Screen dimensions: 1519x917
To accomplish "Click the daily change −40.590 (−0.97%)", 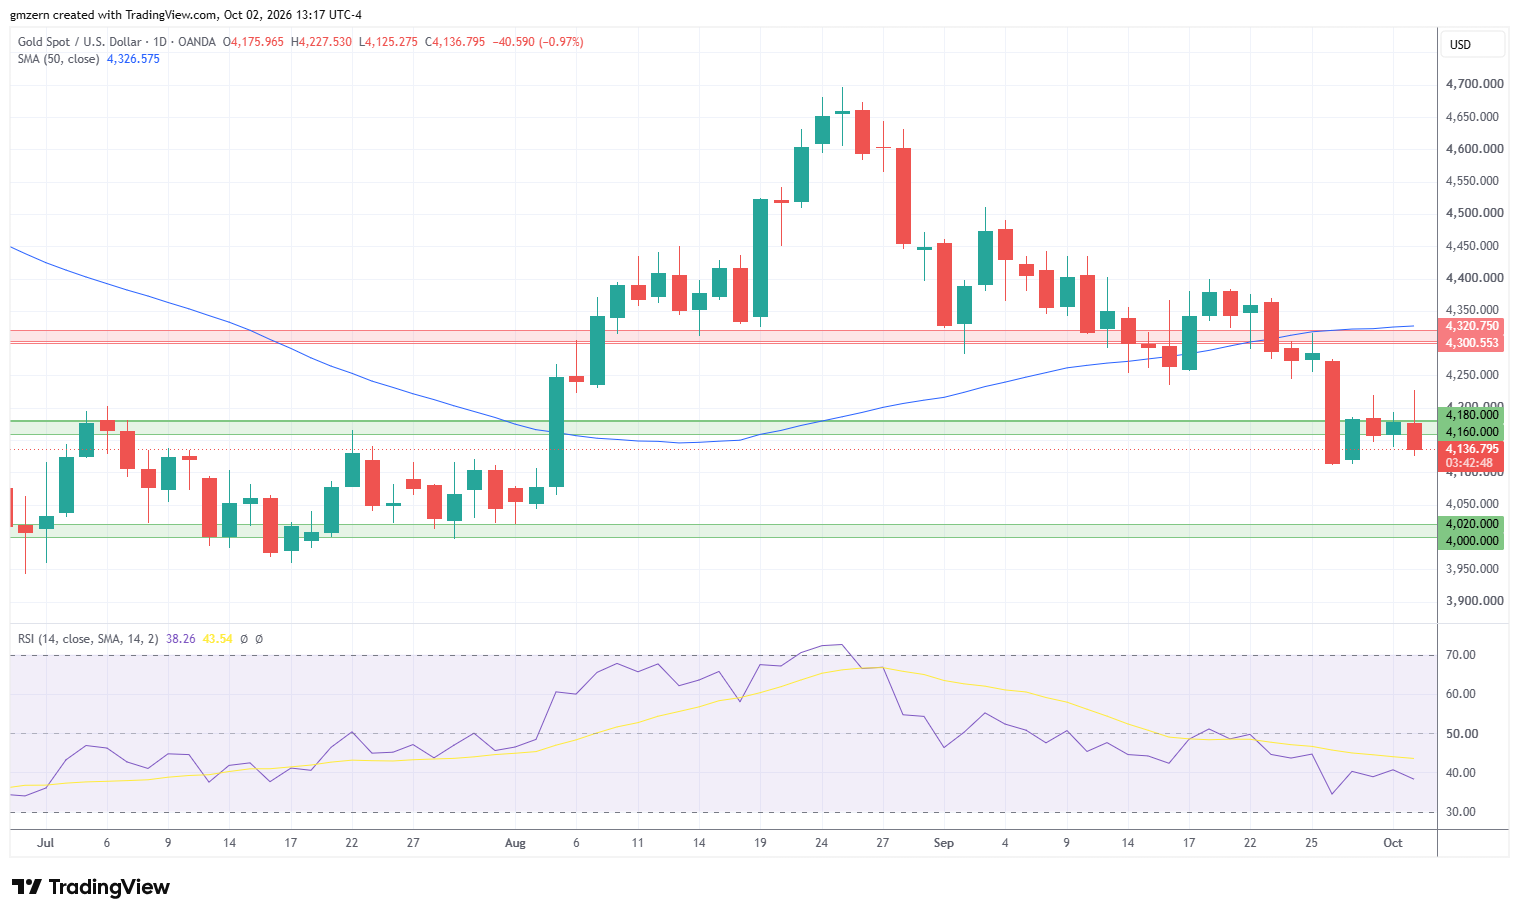I will pos(538,42).
